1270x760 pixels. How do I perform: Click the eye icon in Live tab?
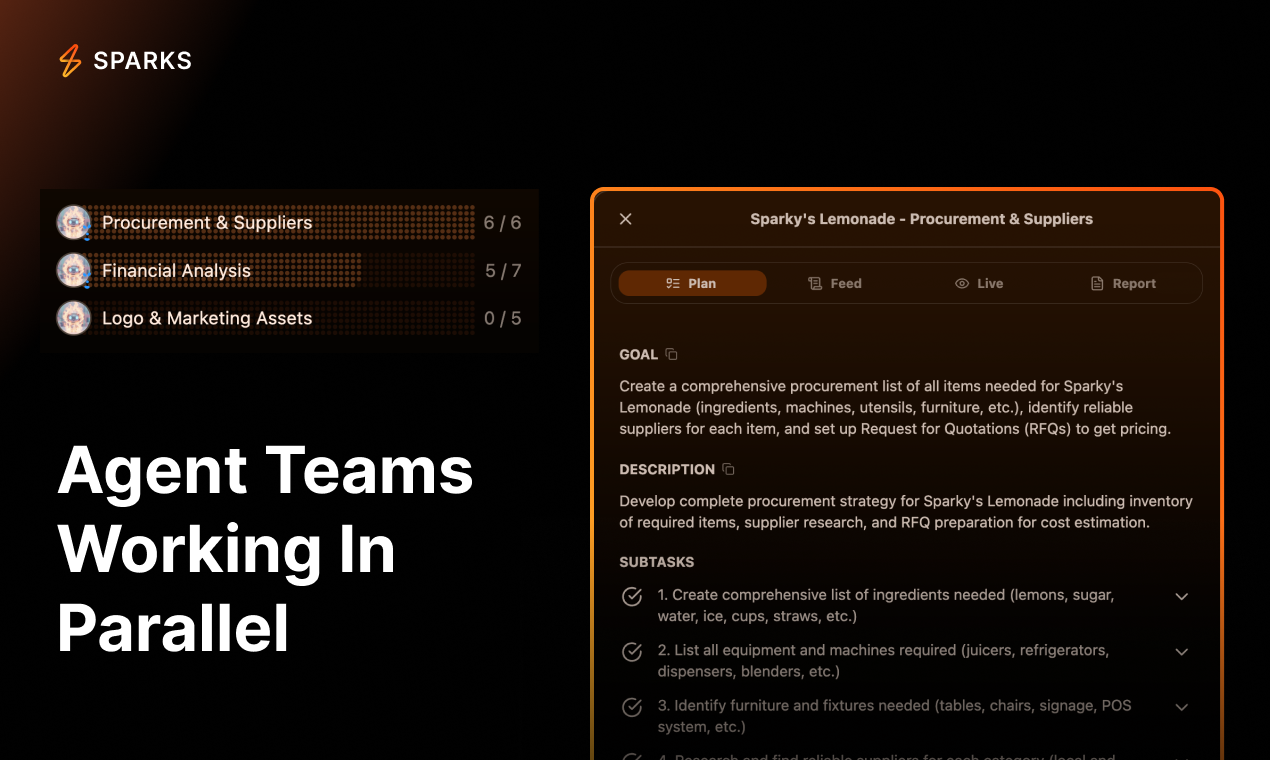[x=962, y=284]
